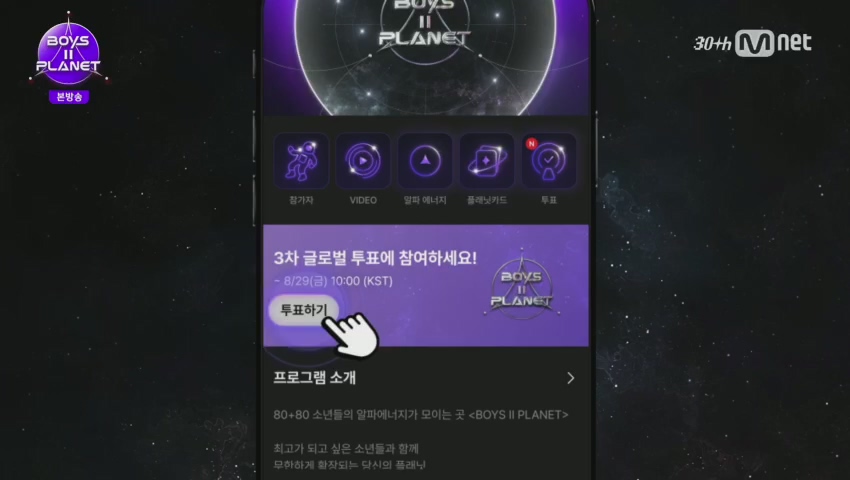Open the VIDEO play icon
Image resolution: width=850 pixels, height=480 pixels.
(x=363, y=161)
